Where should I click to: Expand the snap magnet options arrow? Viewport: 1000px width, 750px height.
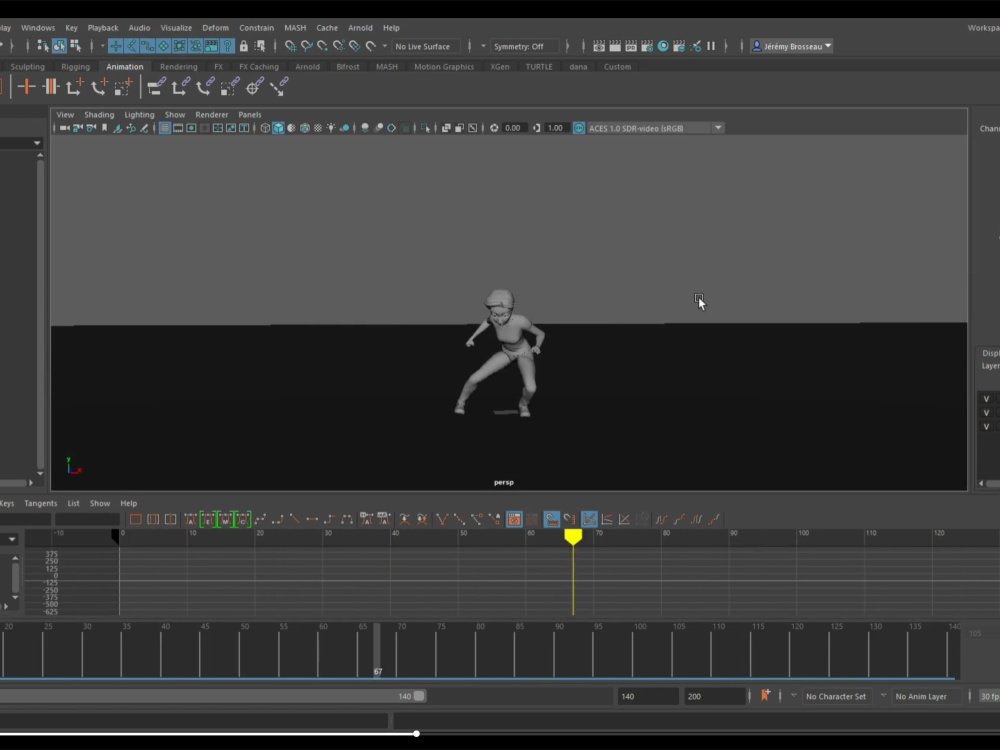point(385,46)
